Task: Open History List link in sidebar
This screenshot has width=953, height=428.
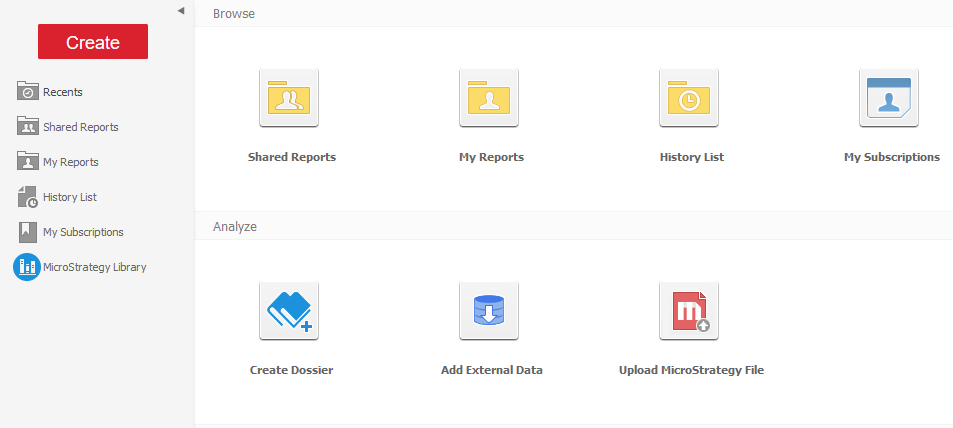Action: click(x=70, y=197)
